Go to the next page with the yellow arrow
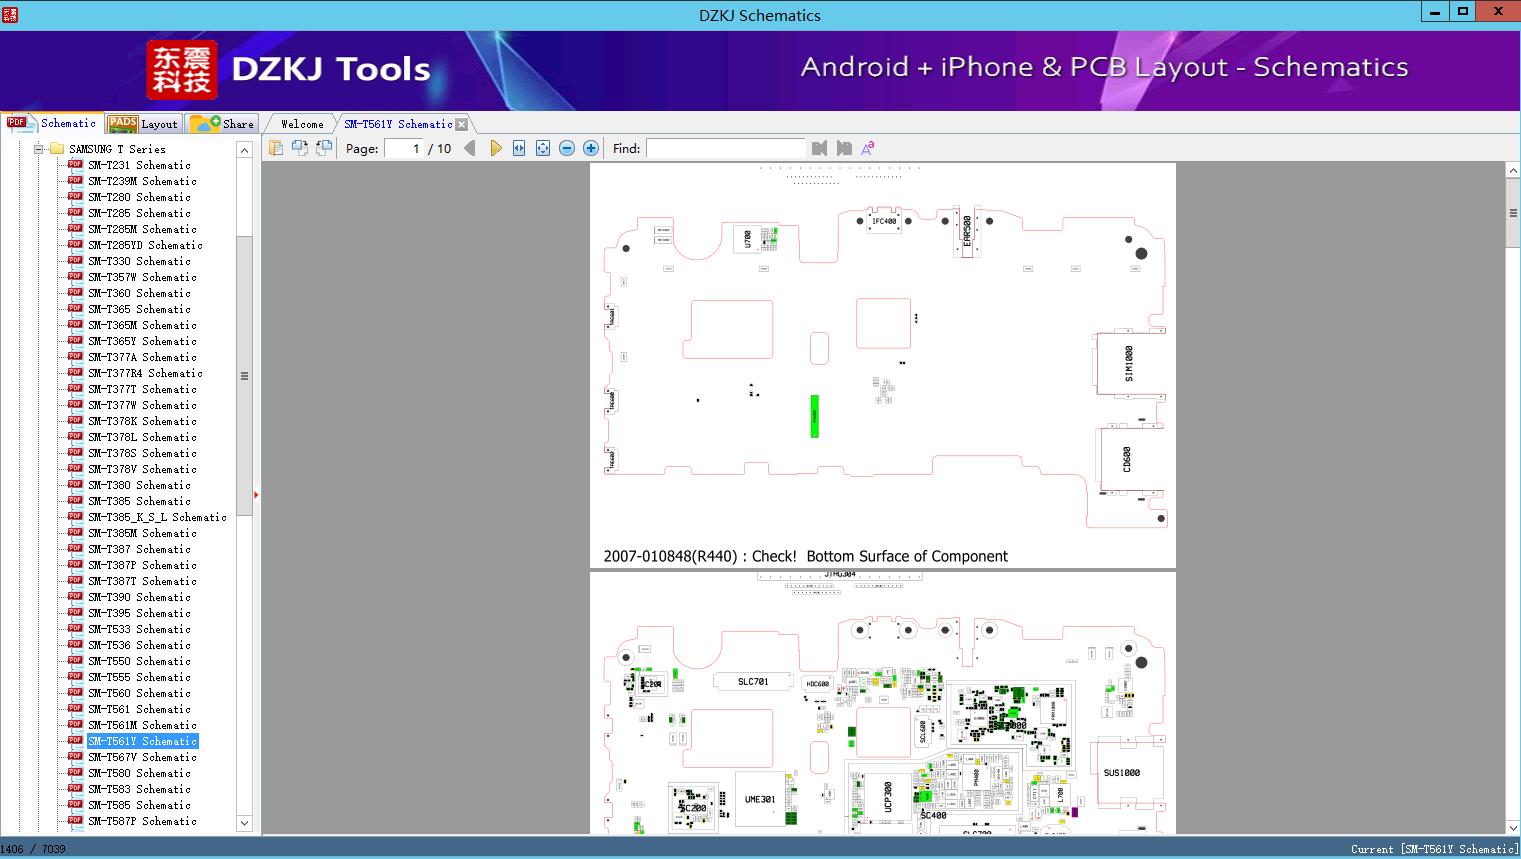1521x859 pixels. (x=495, y=148)
